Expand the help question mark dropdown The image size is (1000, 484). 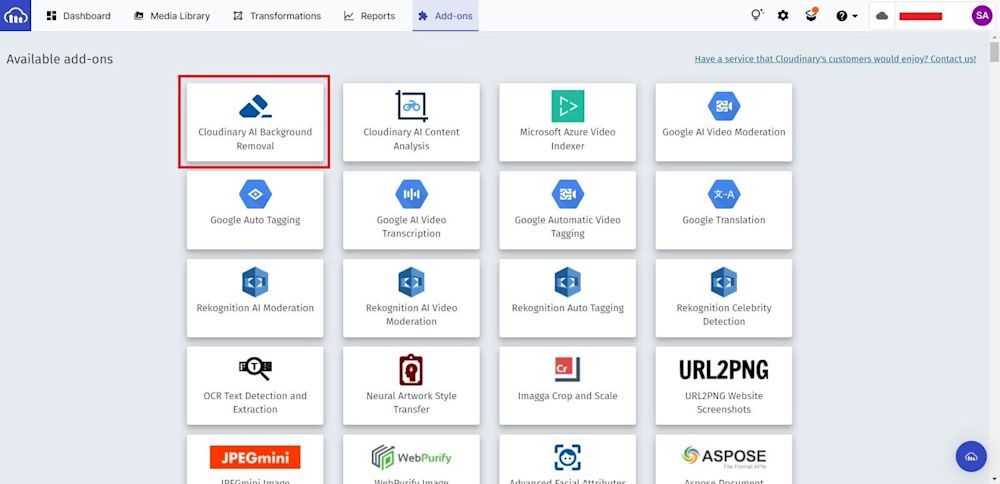click(847, 16)
